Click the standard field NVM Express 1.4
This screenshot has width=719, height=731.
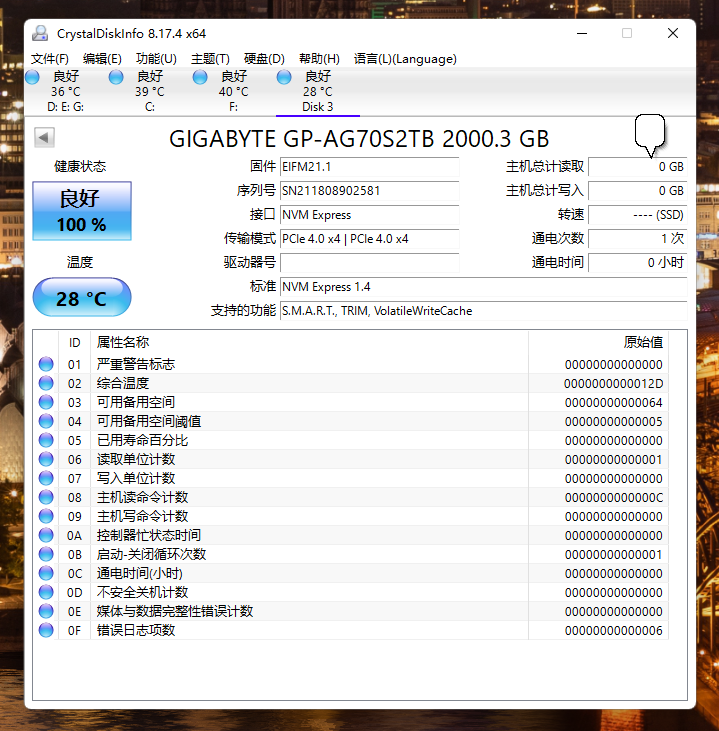coord(484,287)
